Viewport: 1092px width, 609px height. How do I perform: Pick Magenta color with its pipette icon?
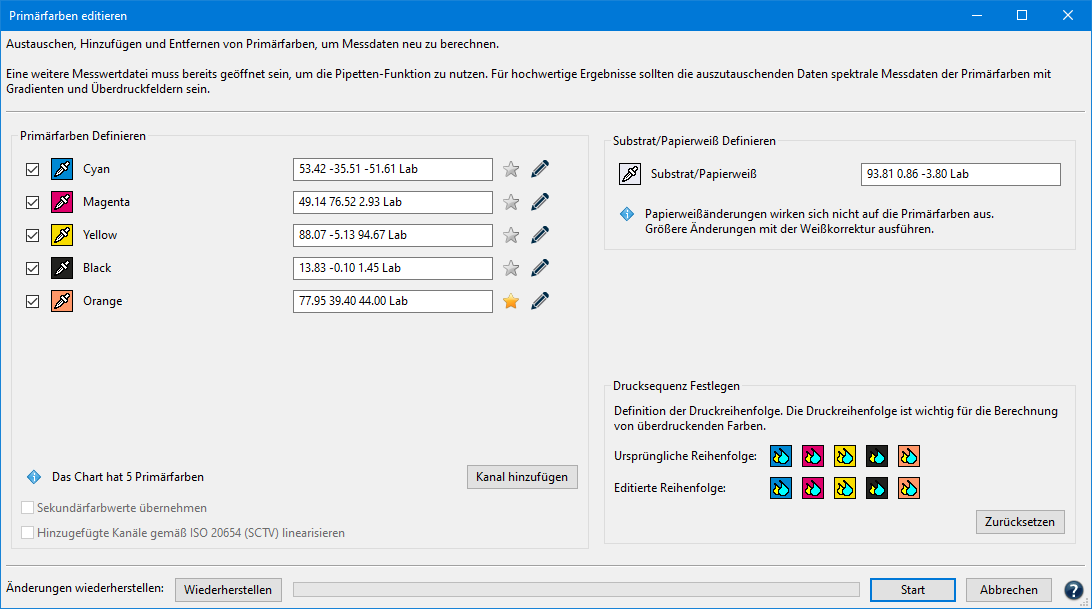click(x=62, y=202)
